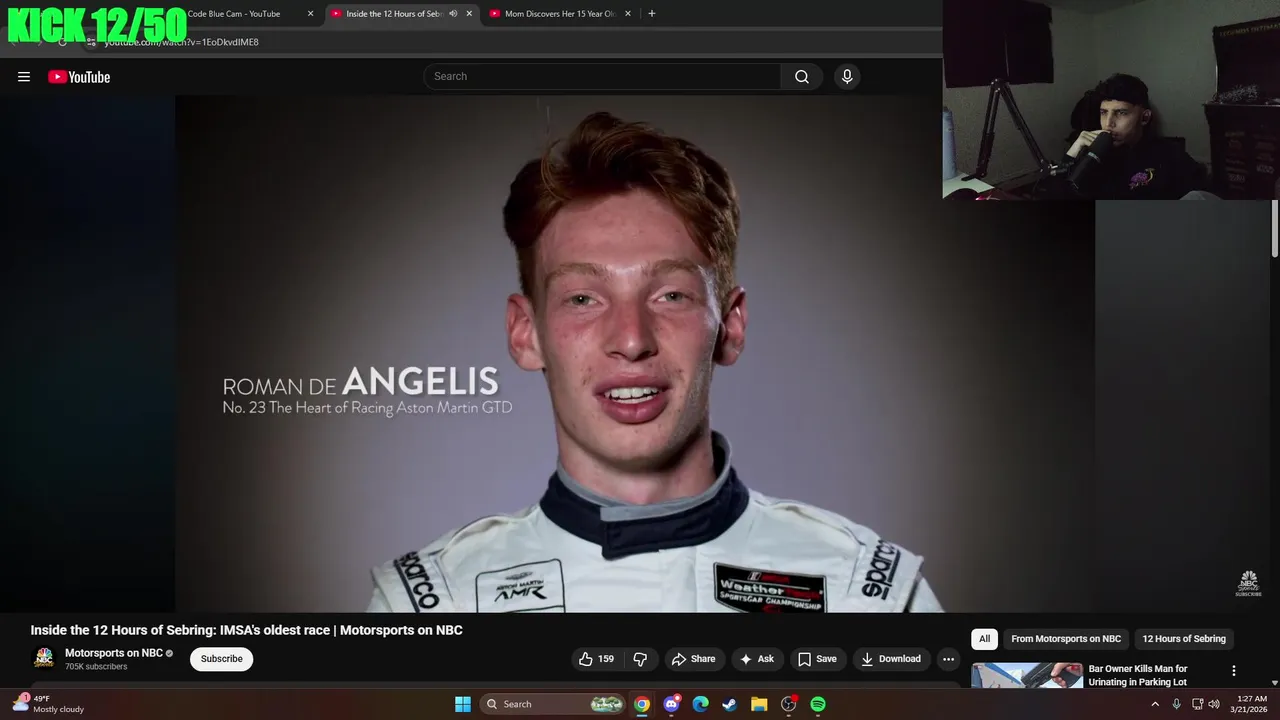1280x720 pixels.
Task: Focus the YouTube search input field
Action: (x=603, y=77)
